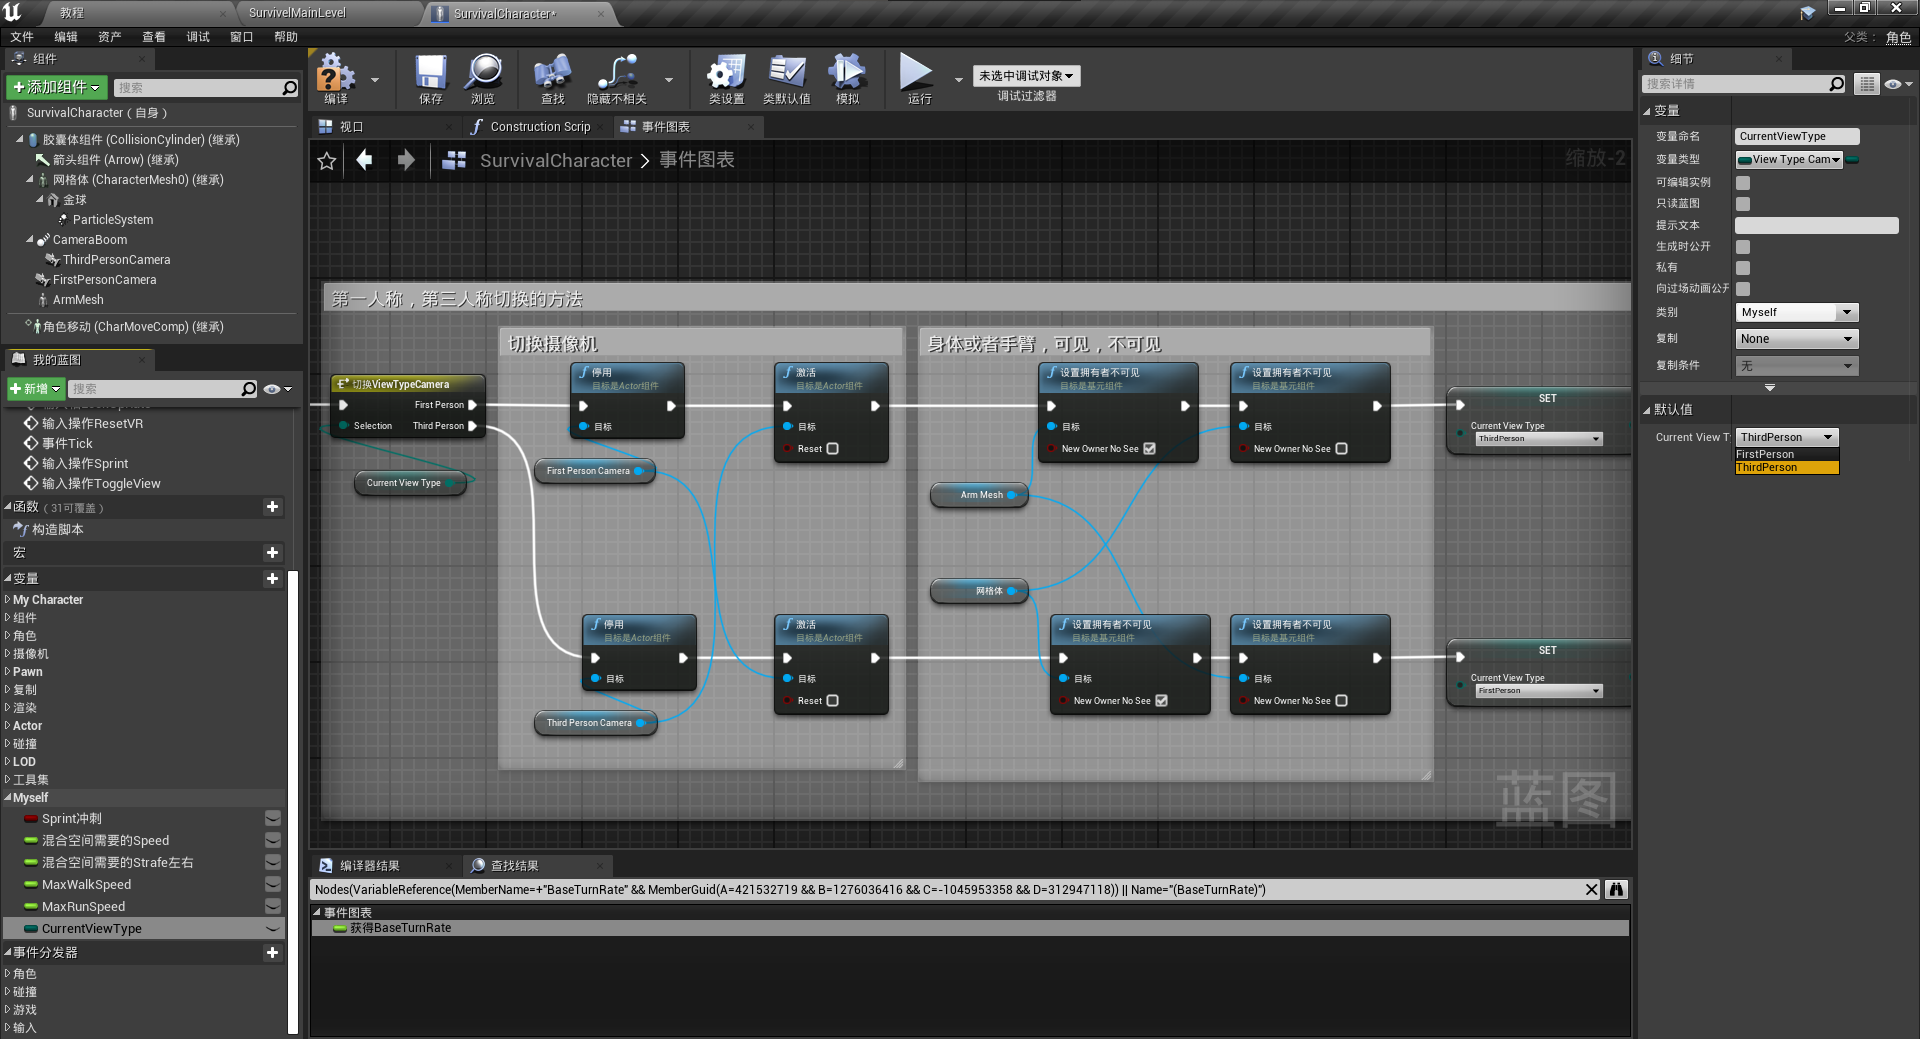Enable the Private (私有) checkbox
The height and width of the screenshot is (1039, 1920).
point(1743,268)
